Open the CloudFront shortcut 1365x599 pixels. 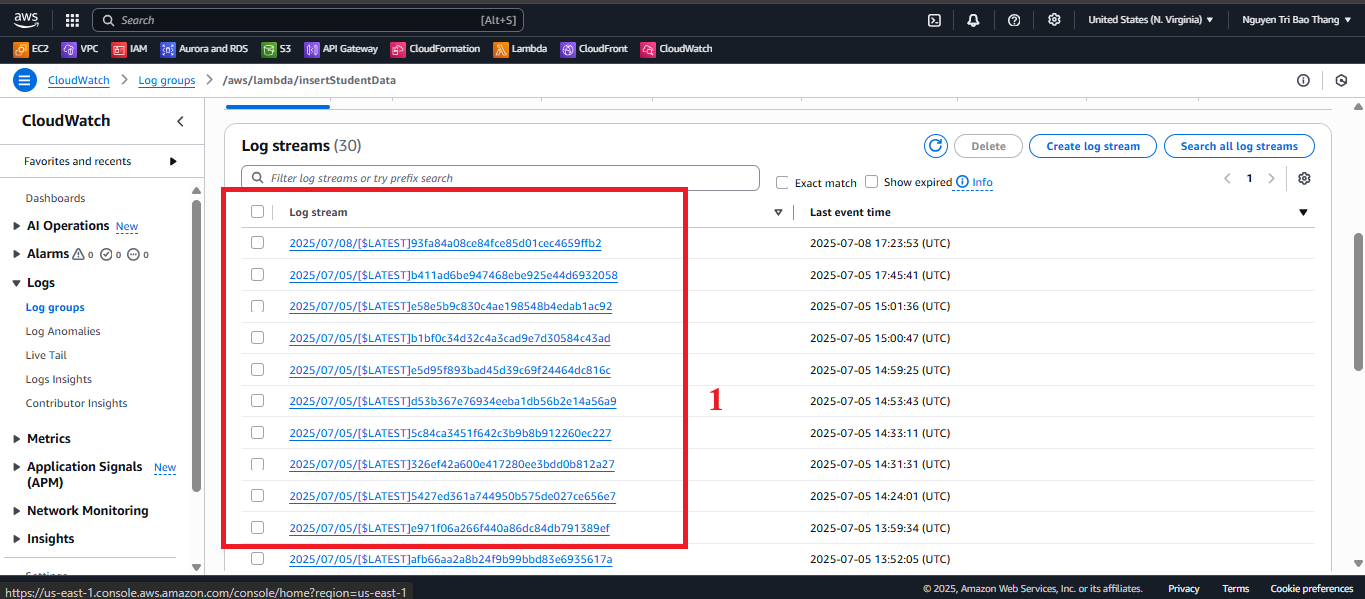point(594,49)
